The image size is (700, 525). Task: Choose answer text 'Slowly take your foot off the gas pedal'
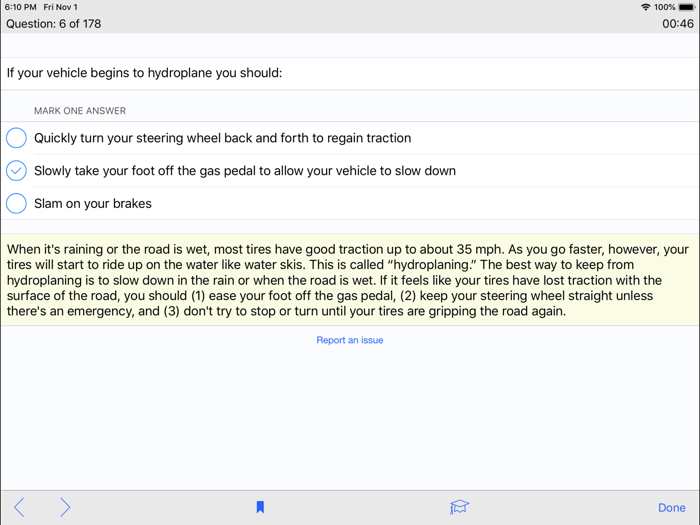pos(245,171)
